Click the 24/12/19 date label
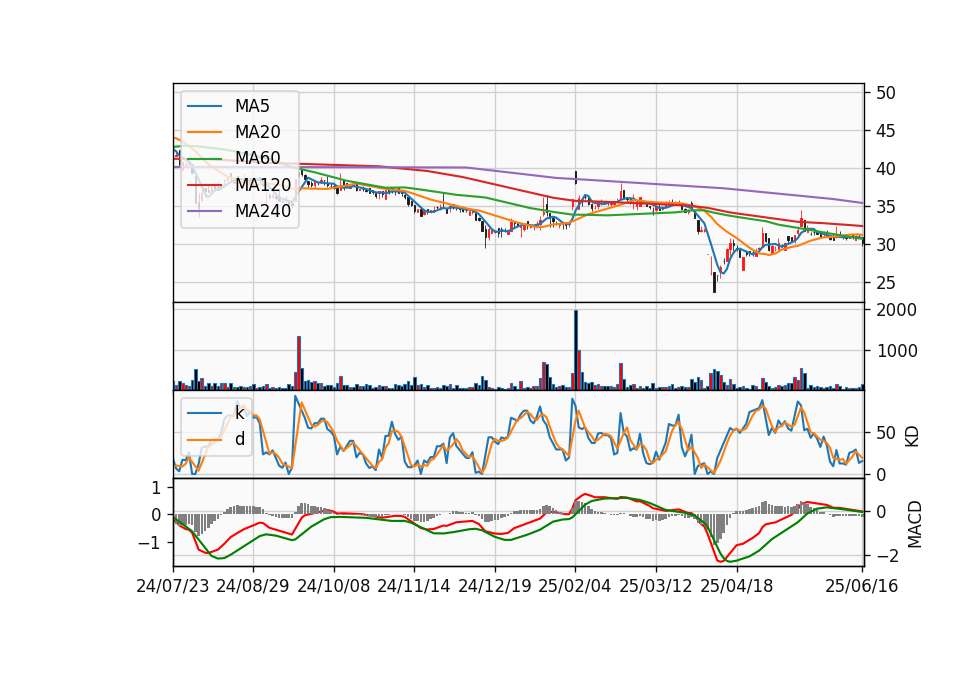960x690 pixels. (x=495, y=586)
